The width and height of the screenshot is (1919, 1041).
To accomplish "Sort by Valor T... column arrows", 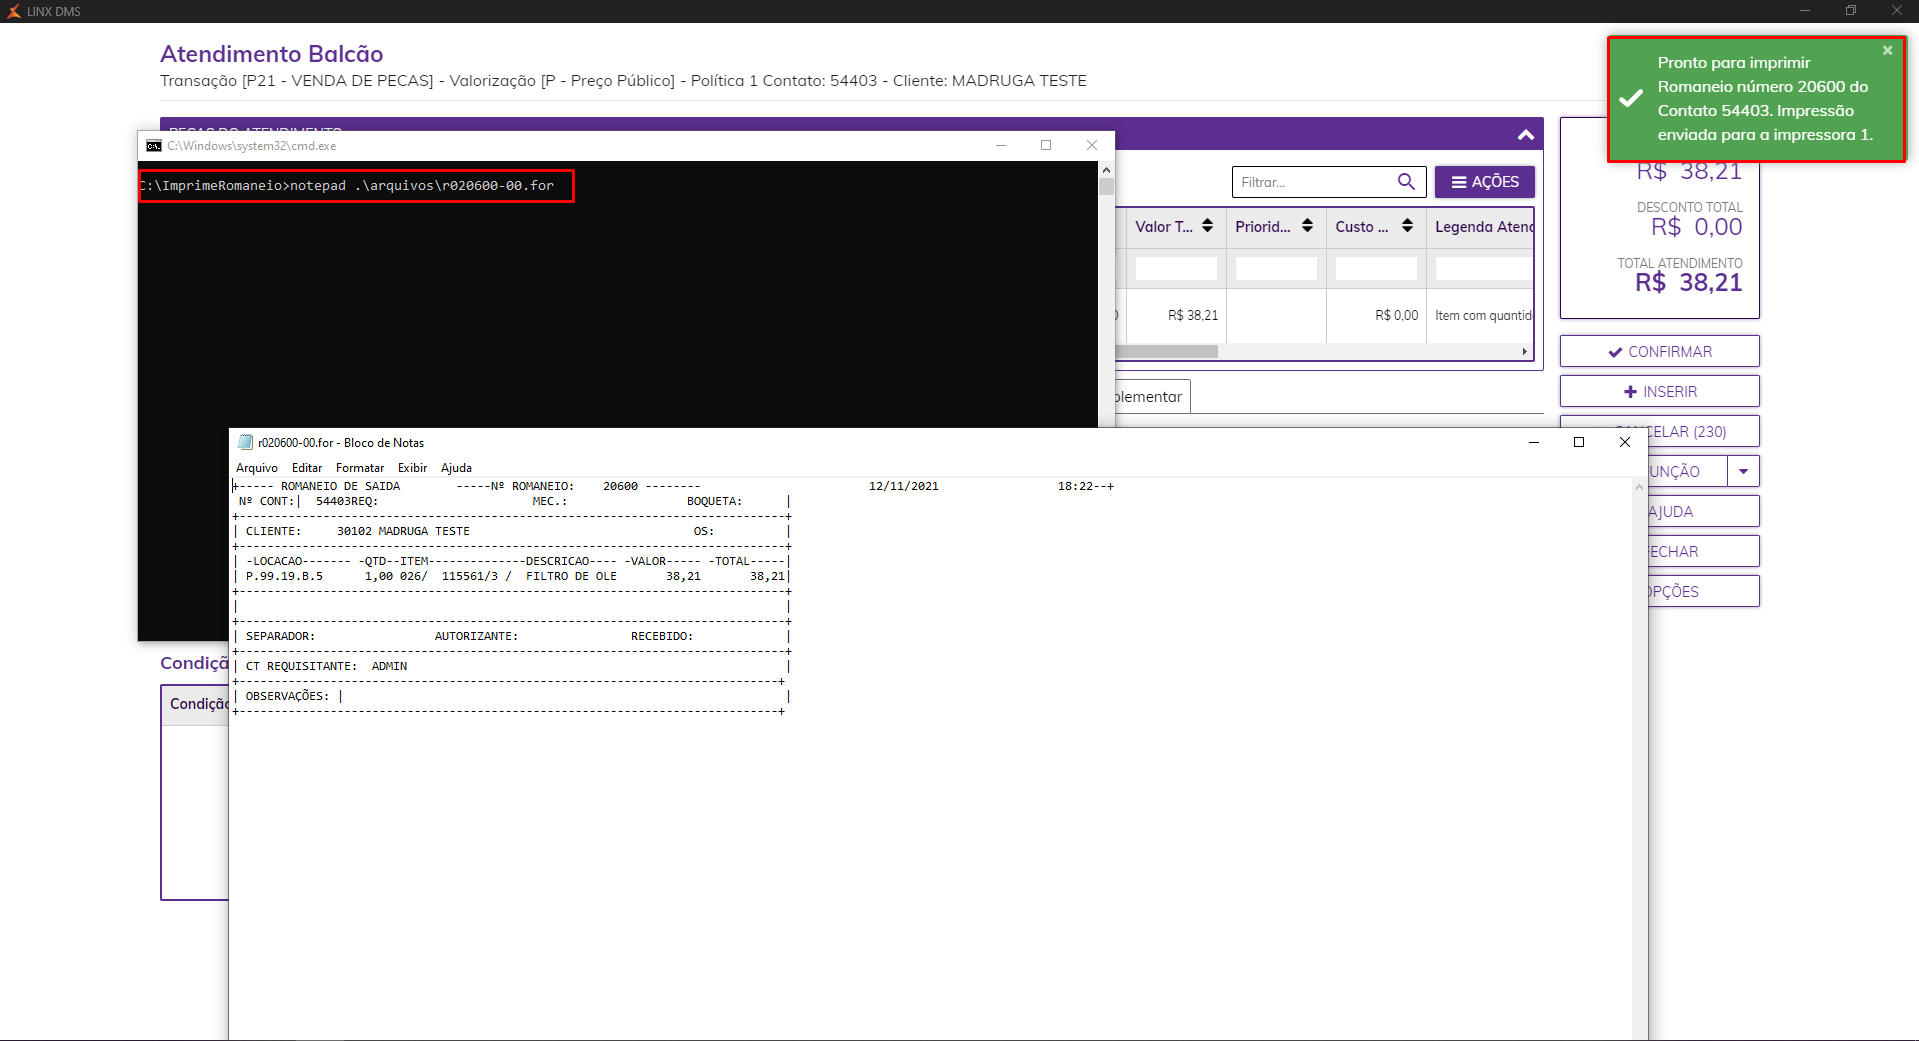I will (1207, 226).
